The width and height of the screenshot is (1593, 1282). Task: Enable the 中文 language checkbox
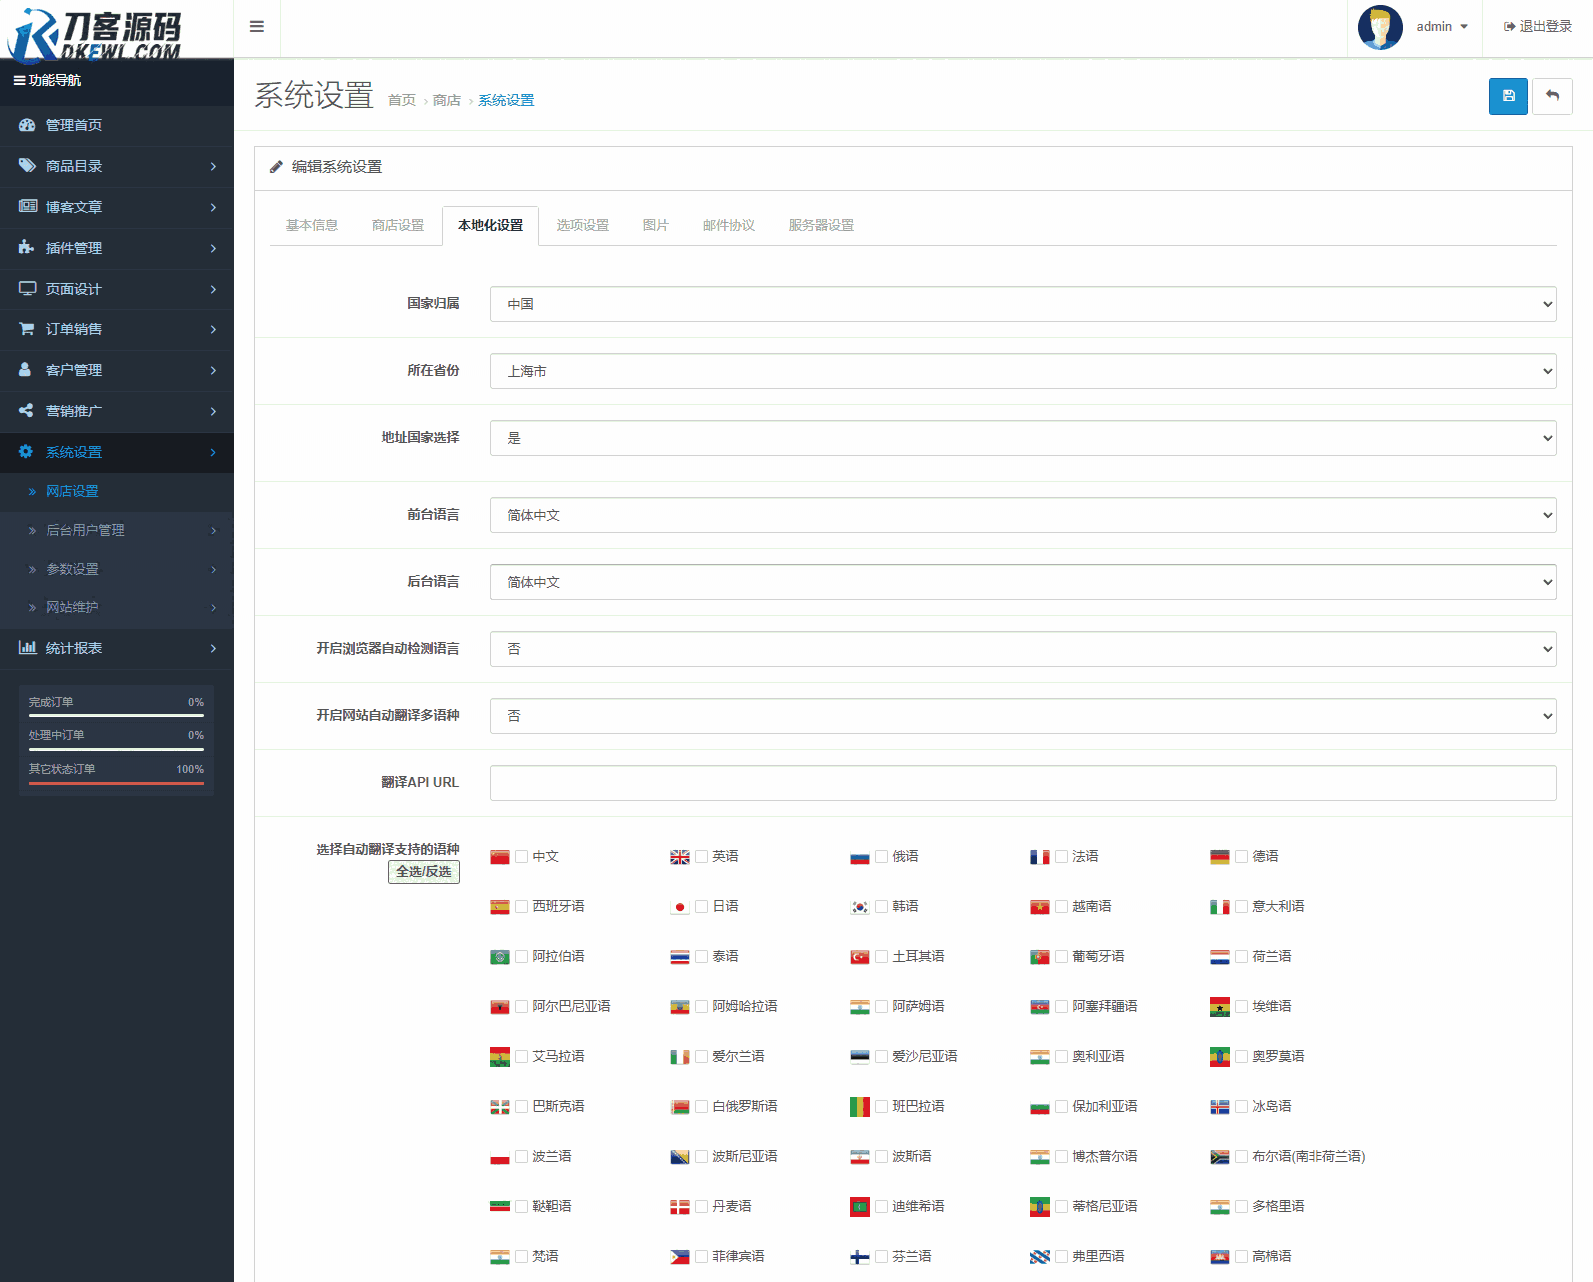(522, 857)
